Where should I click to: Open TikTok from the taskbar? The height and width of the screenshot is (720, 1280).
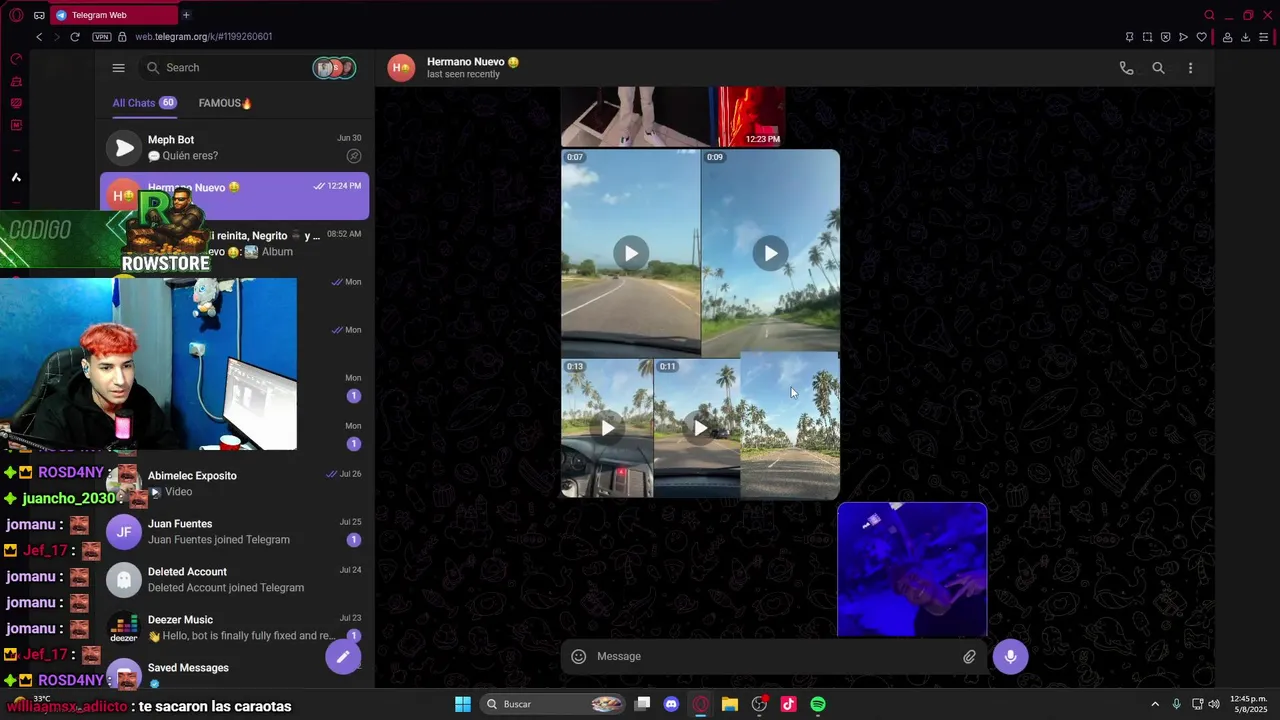pos(788,704)
